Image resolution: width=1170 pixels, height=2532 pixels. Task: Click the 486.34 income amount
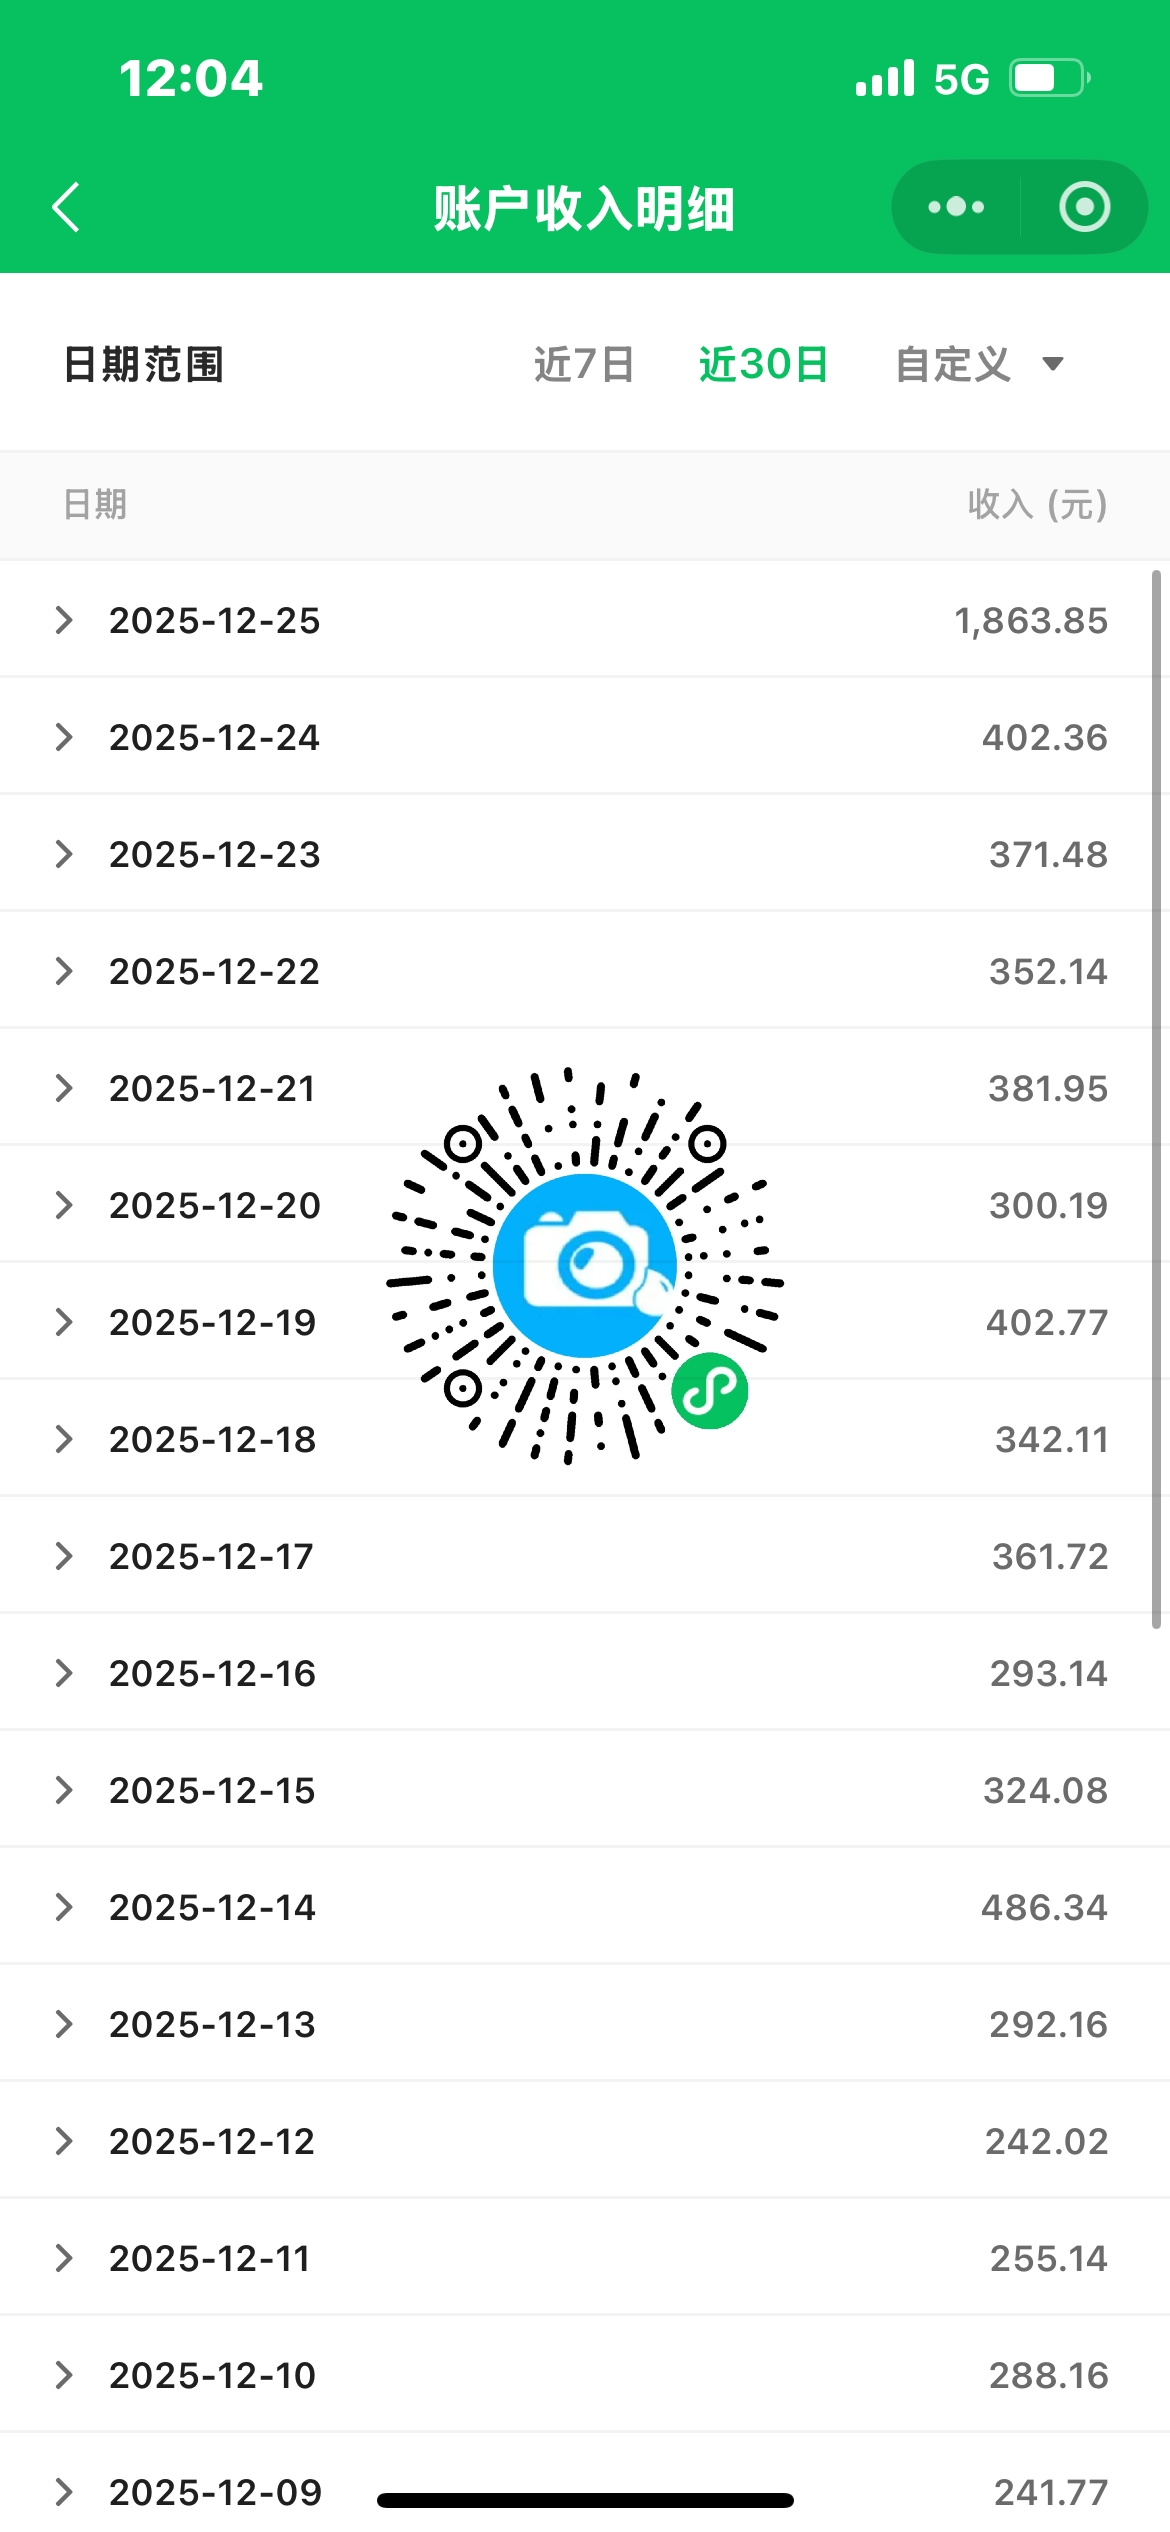click(1044, 1907)
